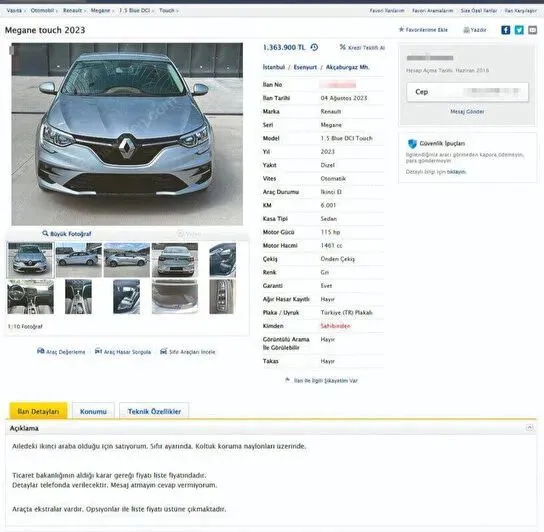Add listing to favorites star icon
This screenshot has height=532, width=544.
pos(401,29)
